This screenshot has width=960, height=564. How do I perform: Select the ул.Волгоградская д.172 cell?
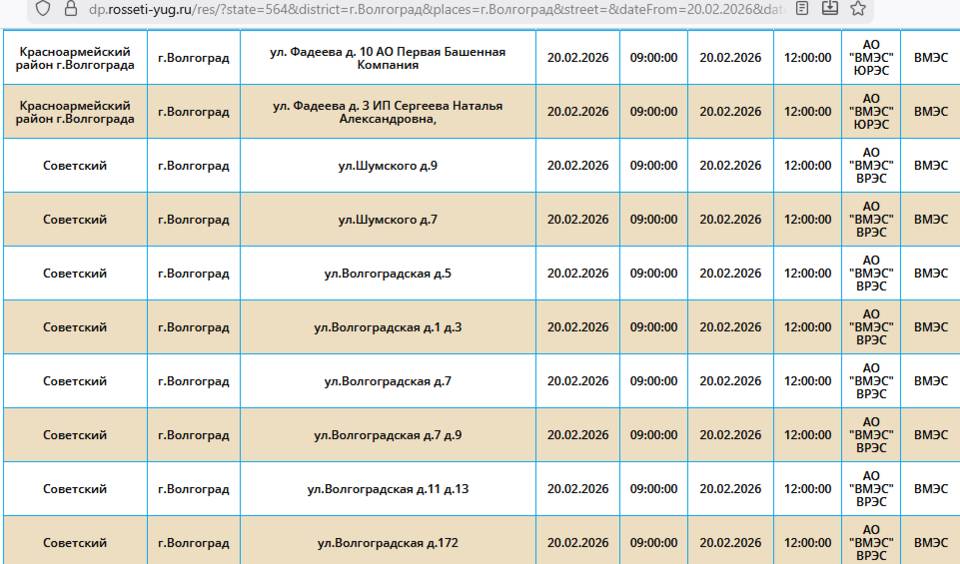coord(387,543)
